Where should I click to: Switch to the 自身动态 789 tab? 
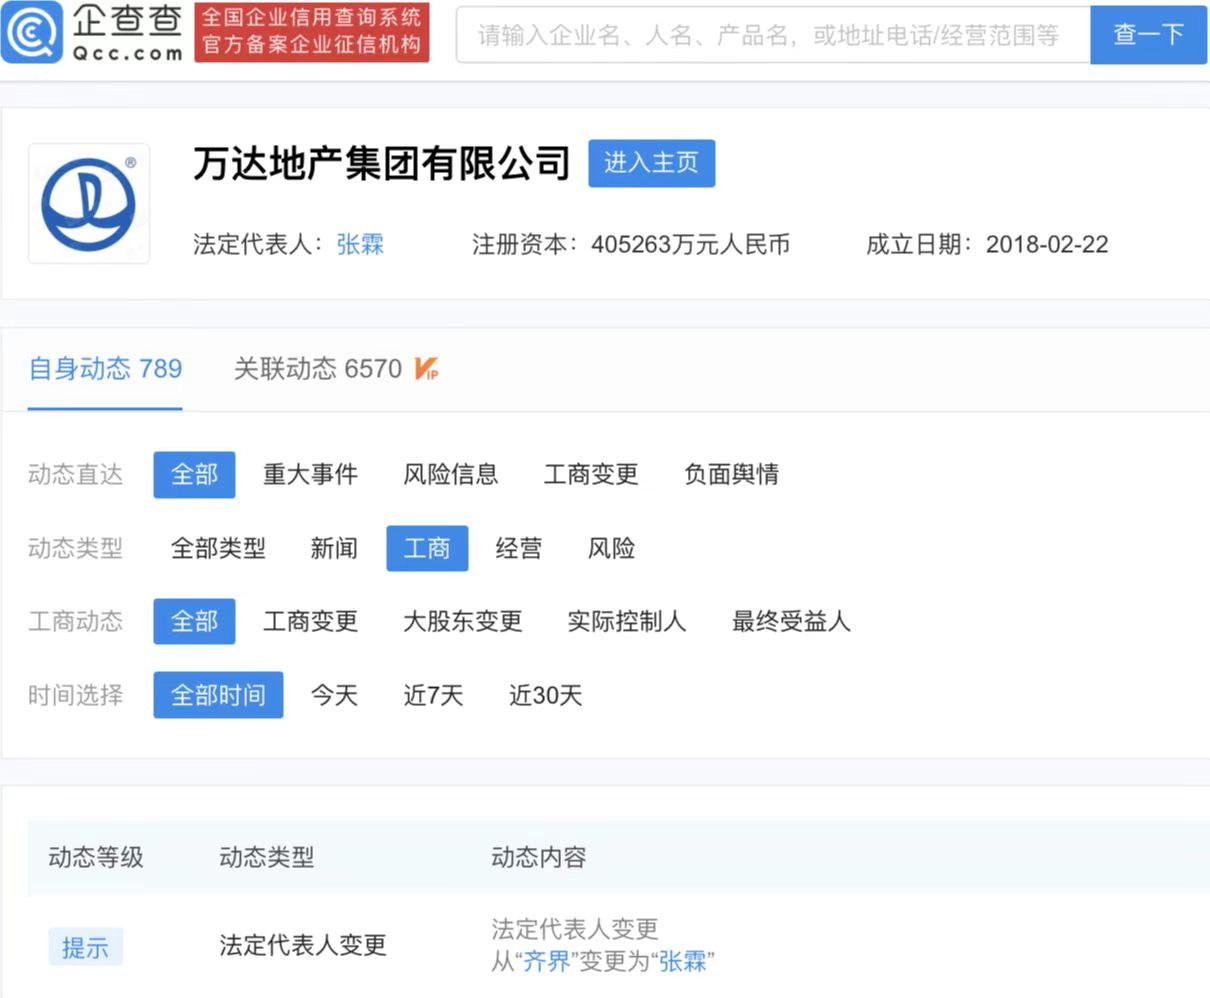pos(105,369)
